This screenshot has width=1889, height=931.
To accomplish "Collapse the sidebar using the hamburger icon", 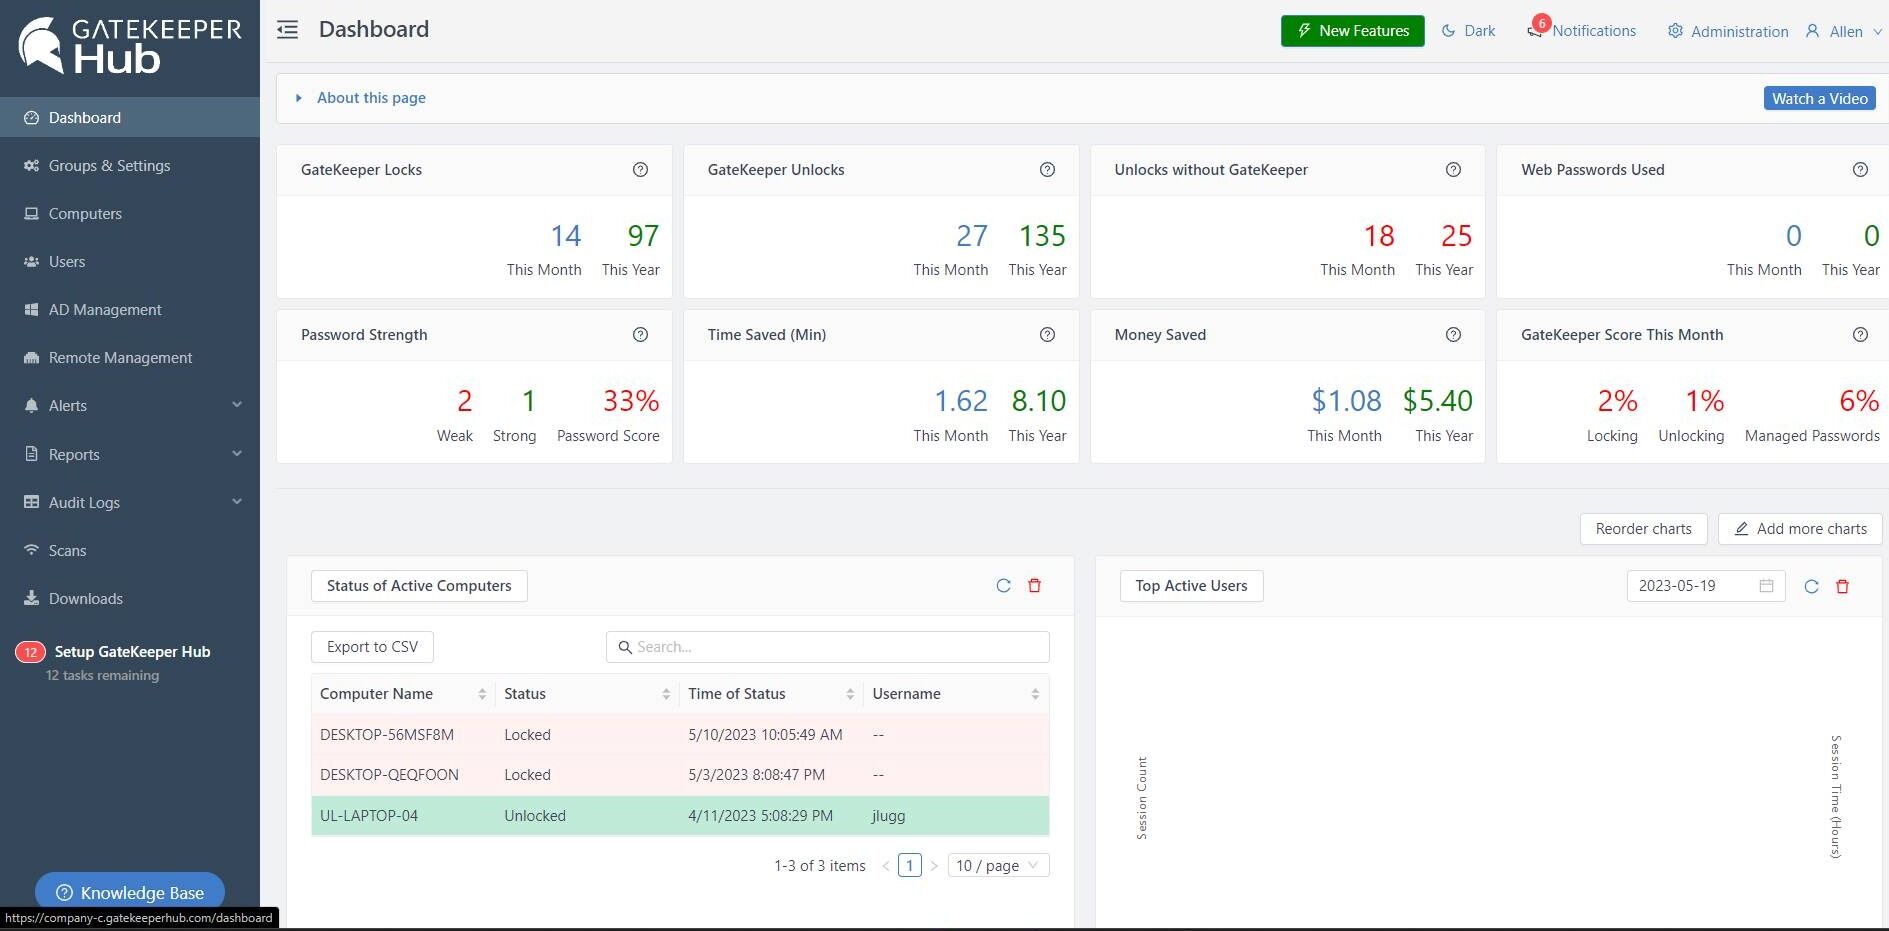I will pyautogui.click(x=287, y=29).
